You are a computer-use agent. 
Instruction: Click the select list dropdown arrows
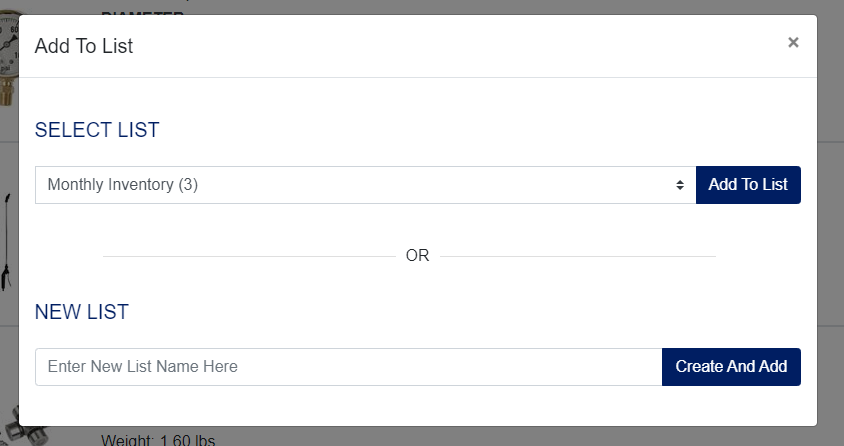click(680, 185)
